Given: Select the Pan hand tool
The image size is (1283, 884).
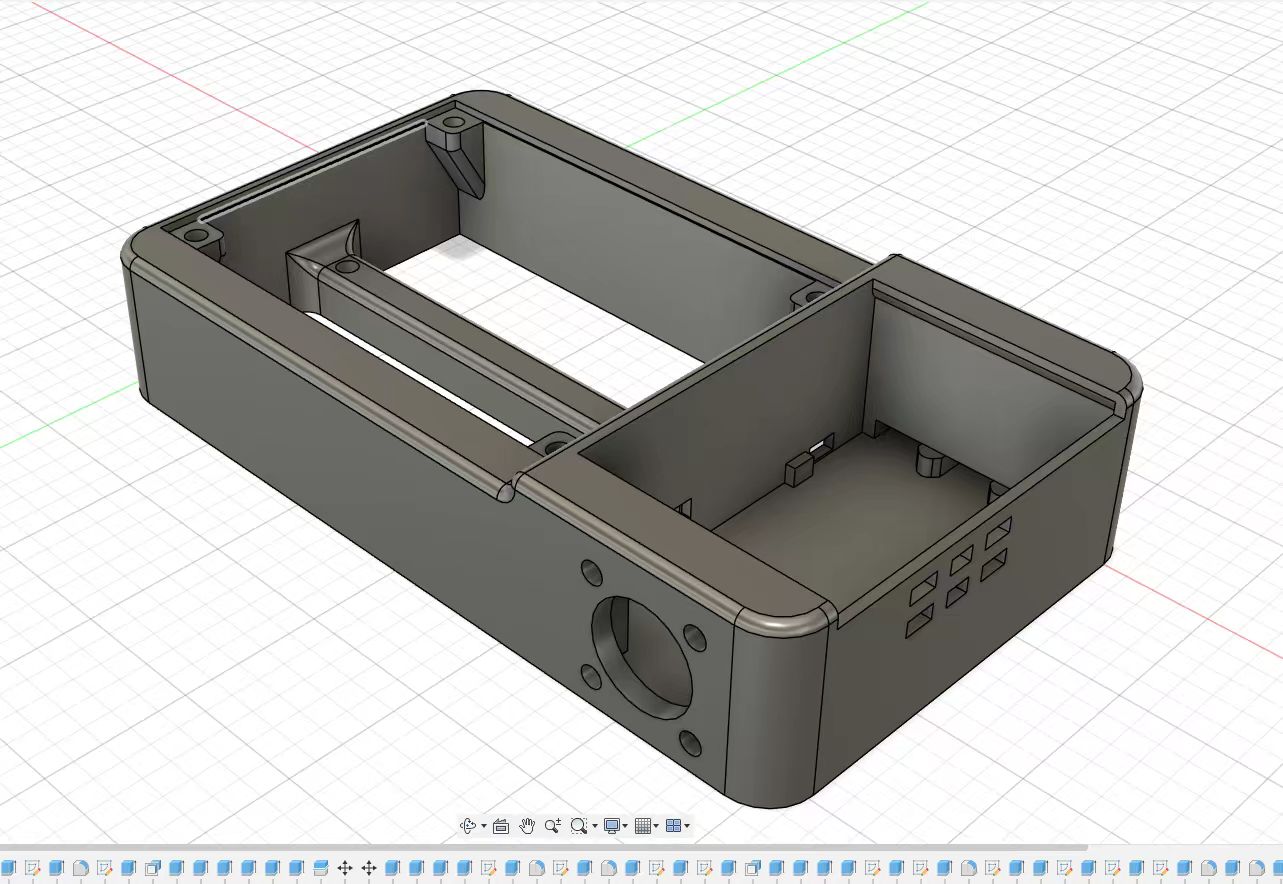Looking at the screenshot, I should tap(527, 826).
